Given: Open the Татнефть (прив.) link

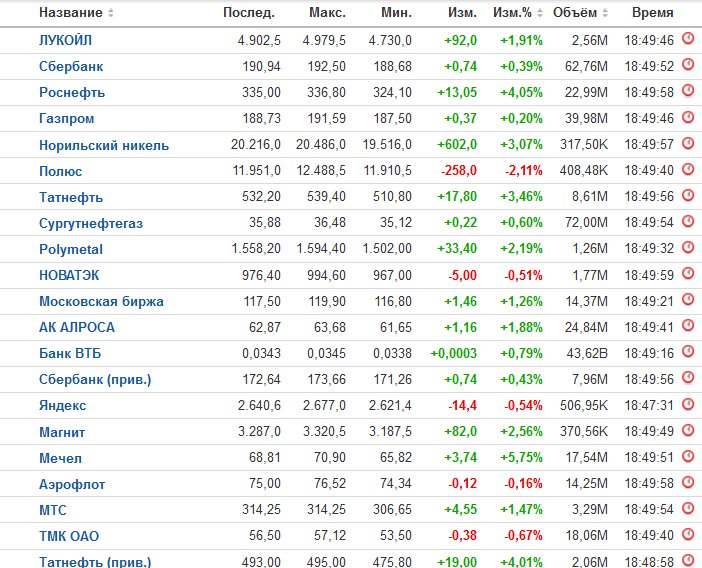Looking at the screenshot, I should 95,561.
